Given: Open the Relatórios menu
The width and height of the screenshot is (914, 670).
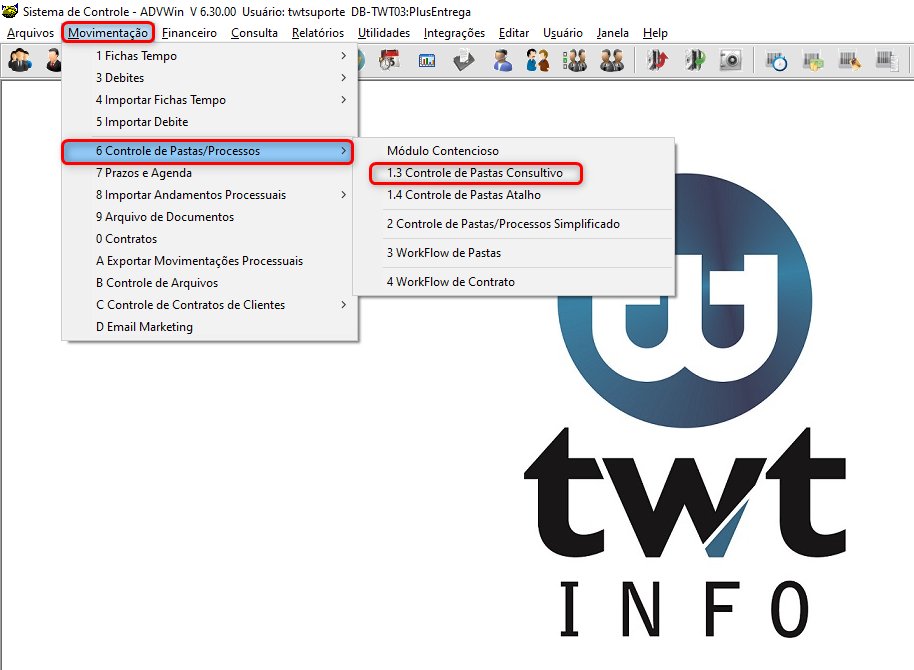Looking at the screenshot, I should click(x=318, y=33).
